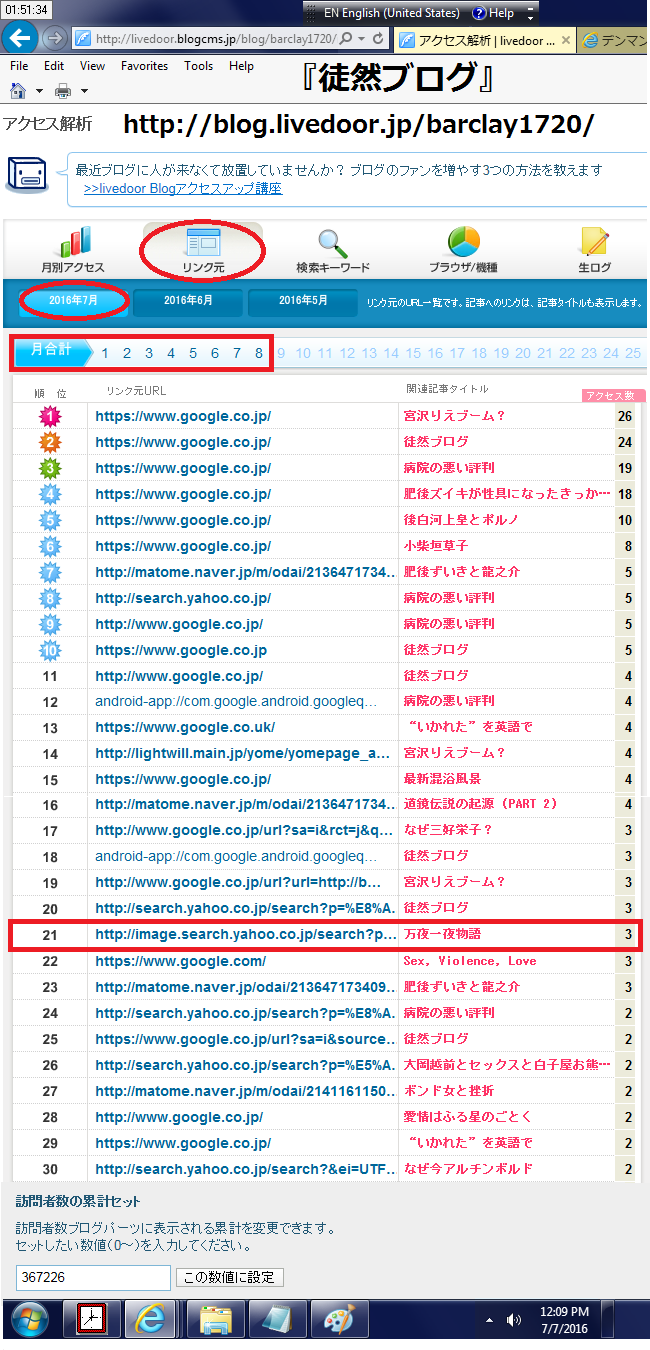650x1350 pixels.
Task: Click the Print toolbar icon
Action: coord(62,91)
